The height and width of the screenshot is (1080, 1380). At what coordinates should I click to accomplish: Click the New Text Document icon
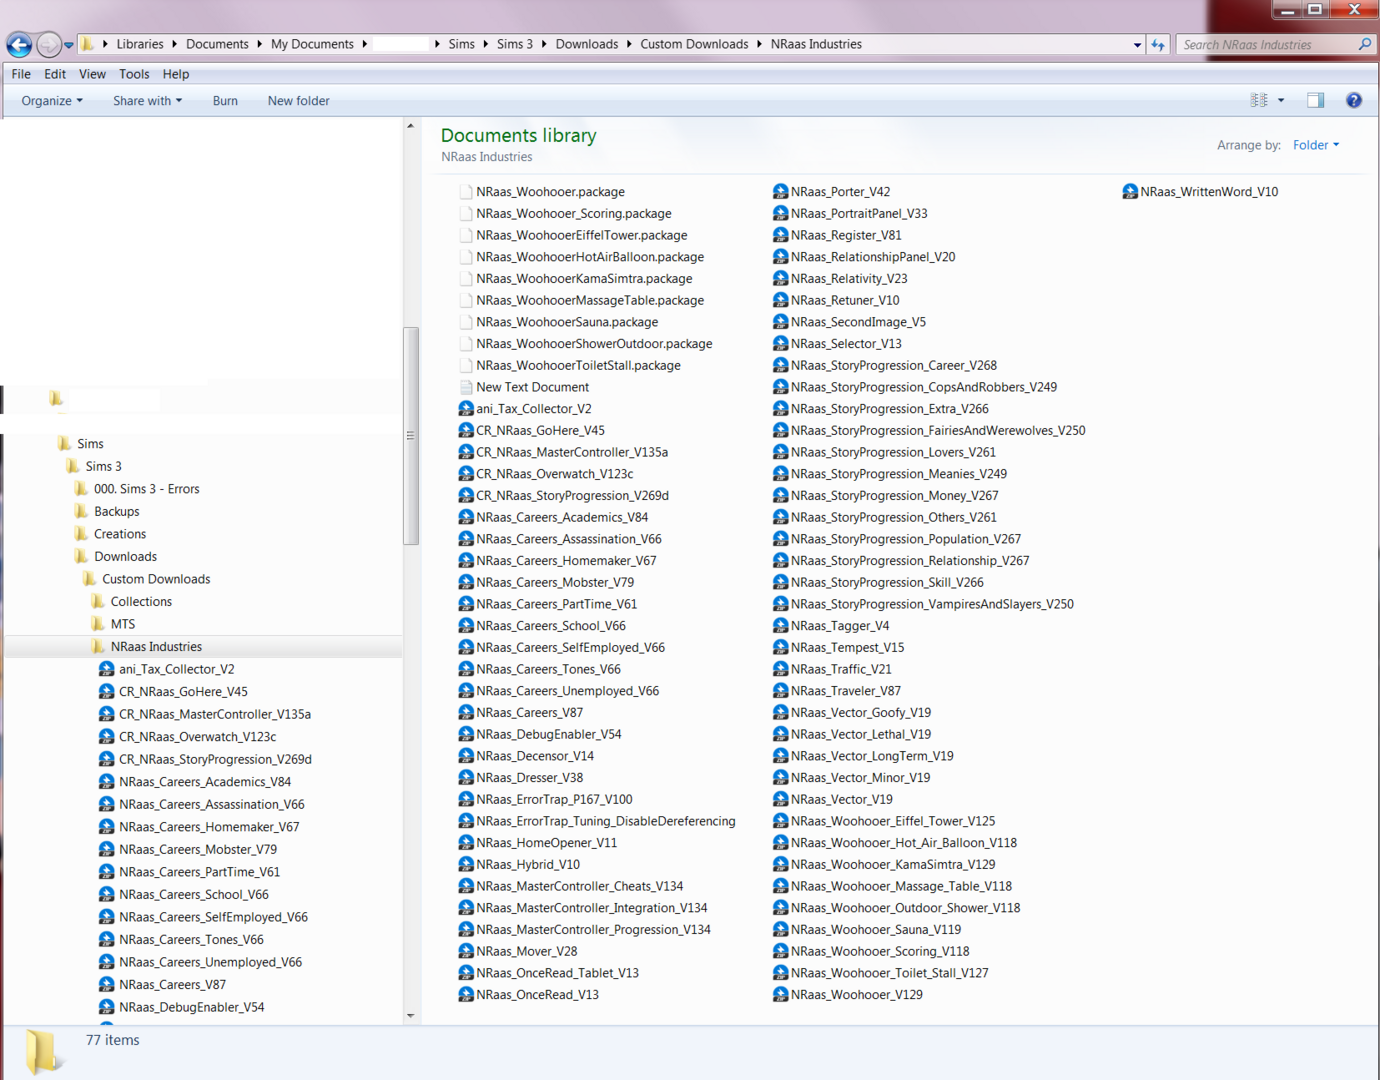pyautogui.click(x=466, y=387)
